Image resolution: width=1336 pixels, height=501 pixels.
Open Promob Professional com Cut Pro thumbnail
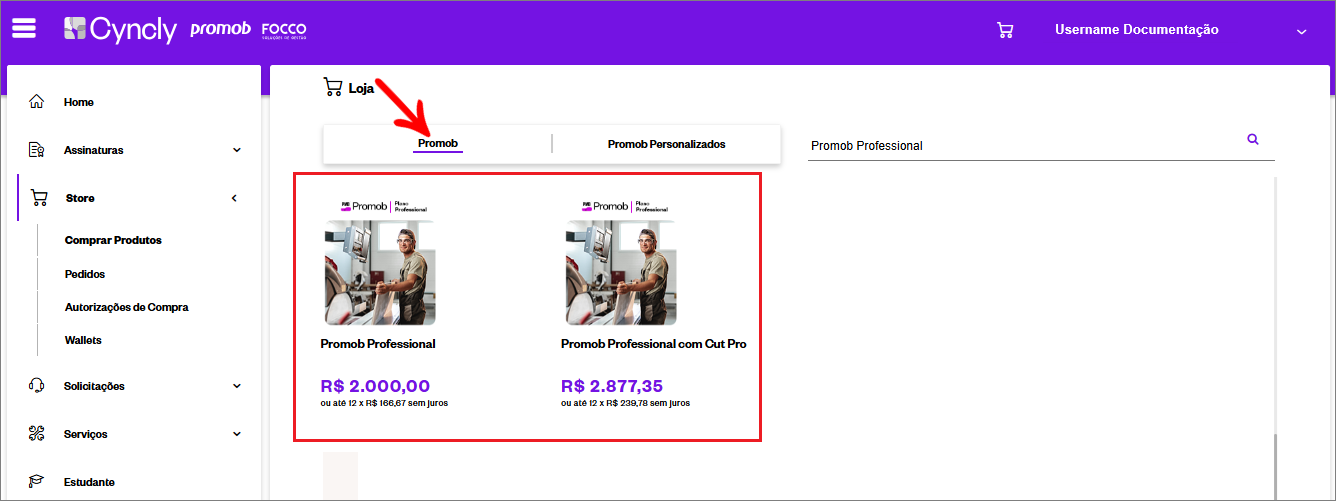(x=620, y=272)
